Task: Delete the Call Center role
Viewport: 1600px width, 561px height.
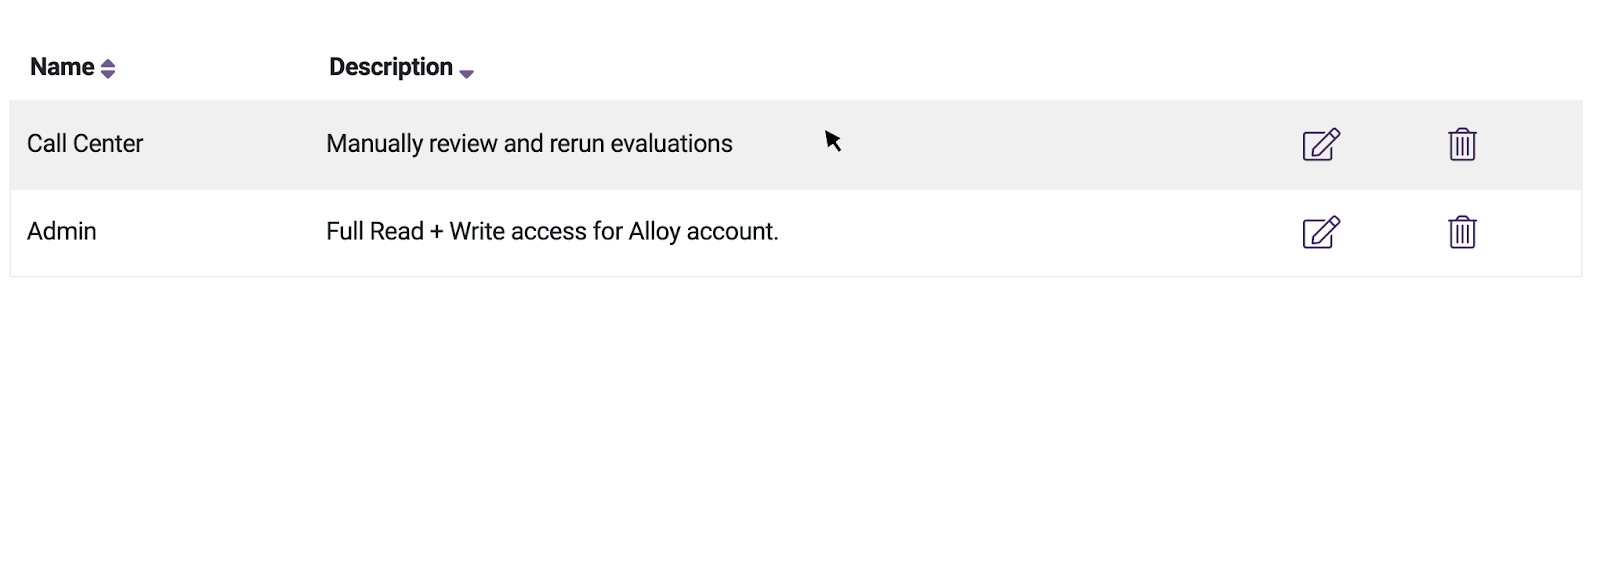Action: point(1462,144)
